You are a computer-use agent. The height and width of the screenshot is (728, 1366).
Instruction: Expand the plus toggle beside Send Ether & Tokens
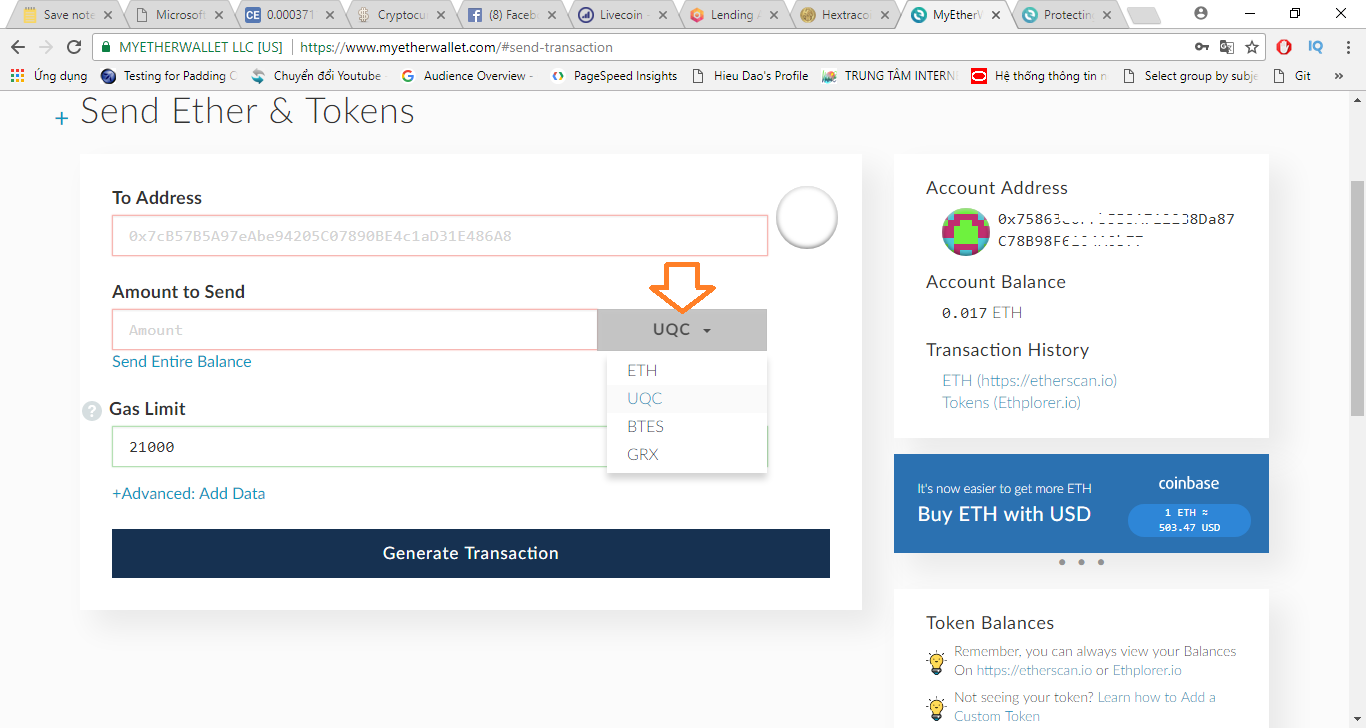point(62,118)
